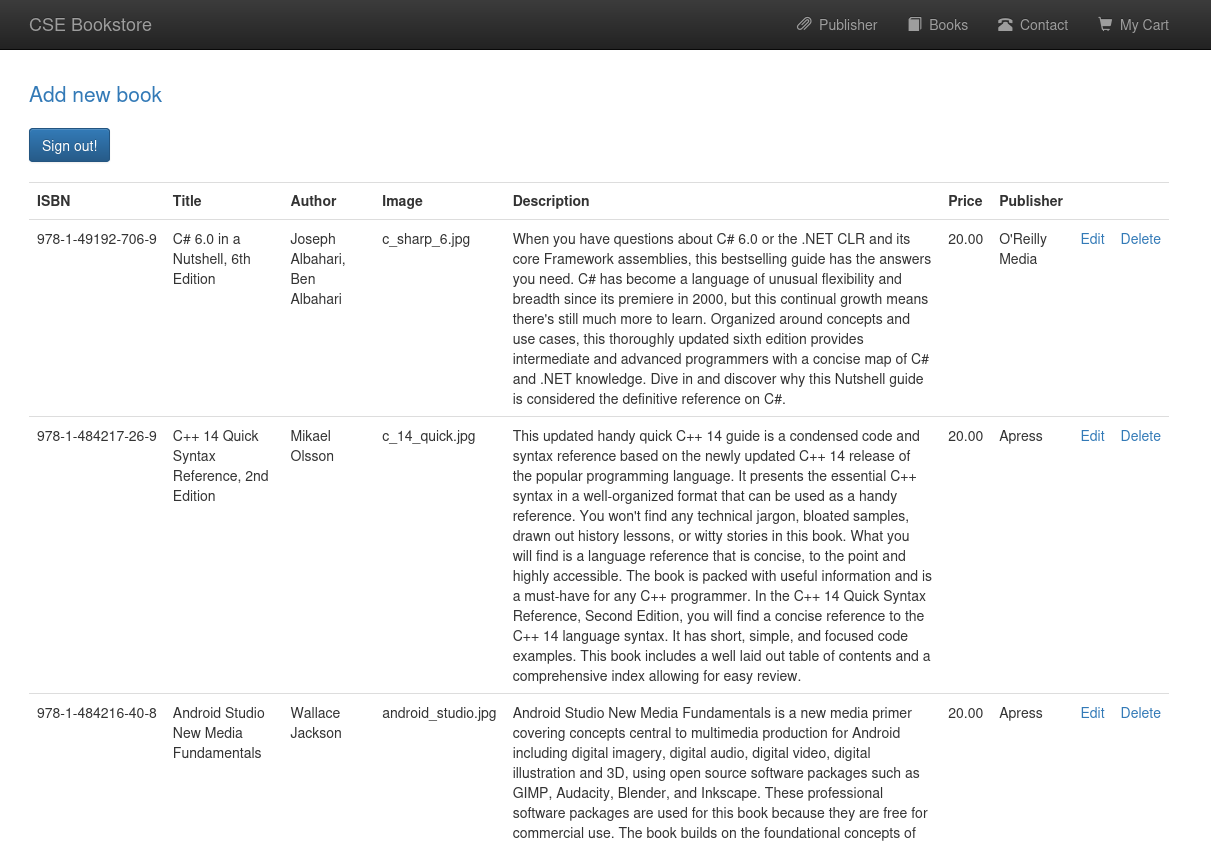View My Cart
Image resolution: width=1211 pixels, height=845 pixels.
click(x=1134, y=25)
